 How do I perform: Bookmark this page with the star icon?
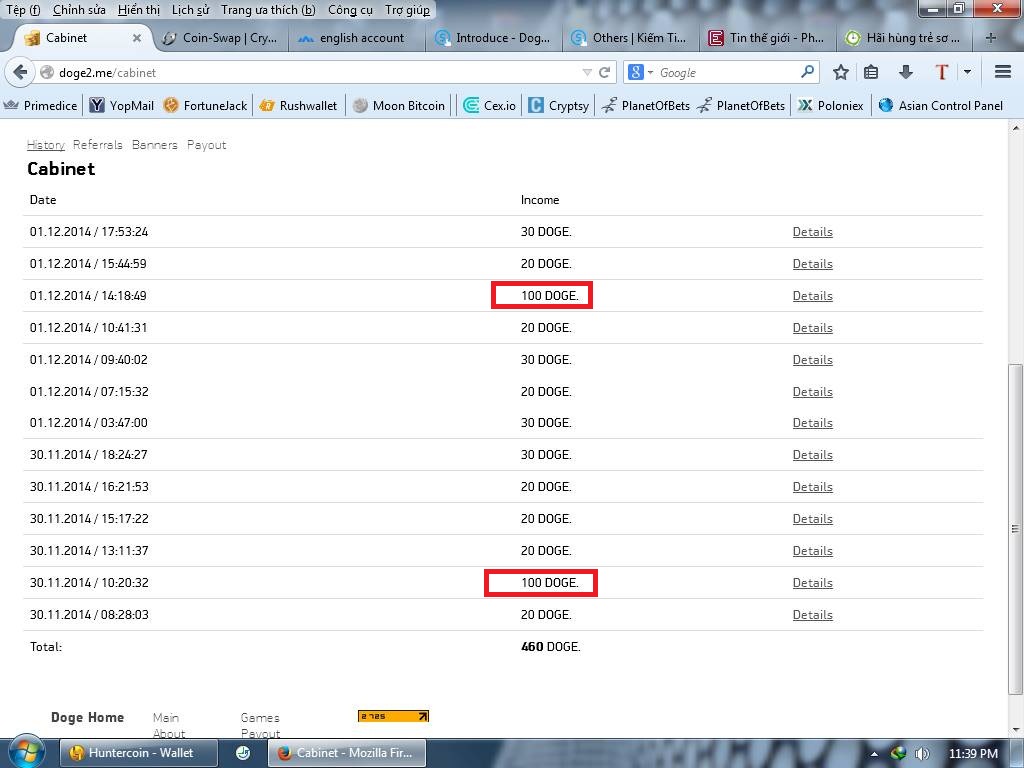tap(840, 72)
